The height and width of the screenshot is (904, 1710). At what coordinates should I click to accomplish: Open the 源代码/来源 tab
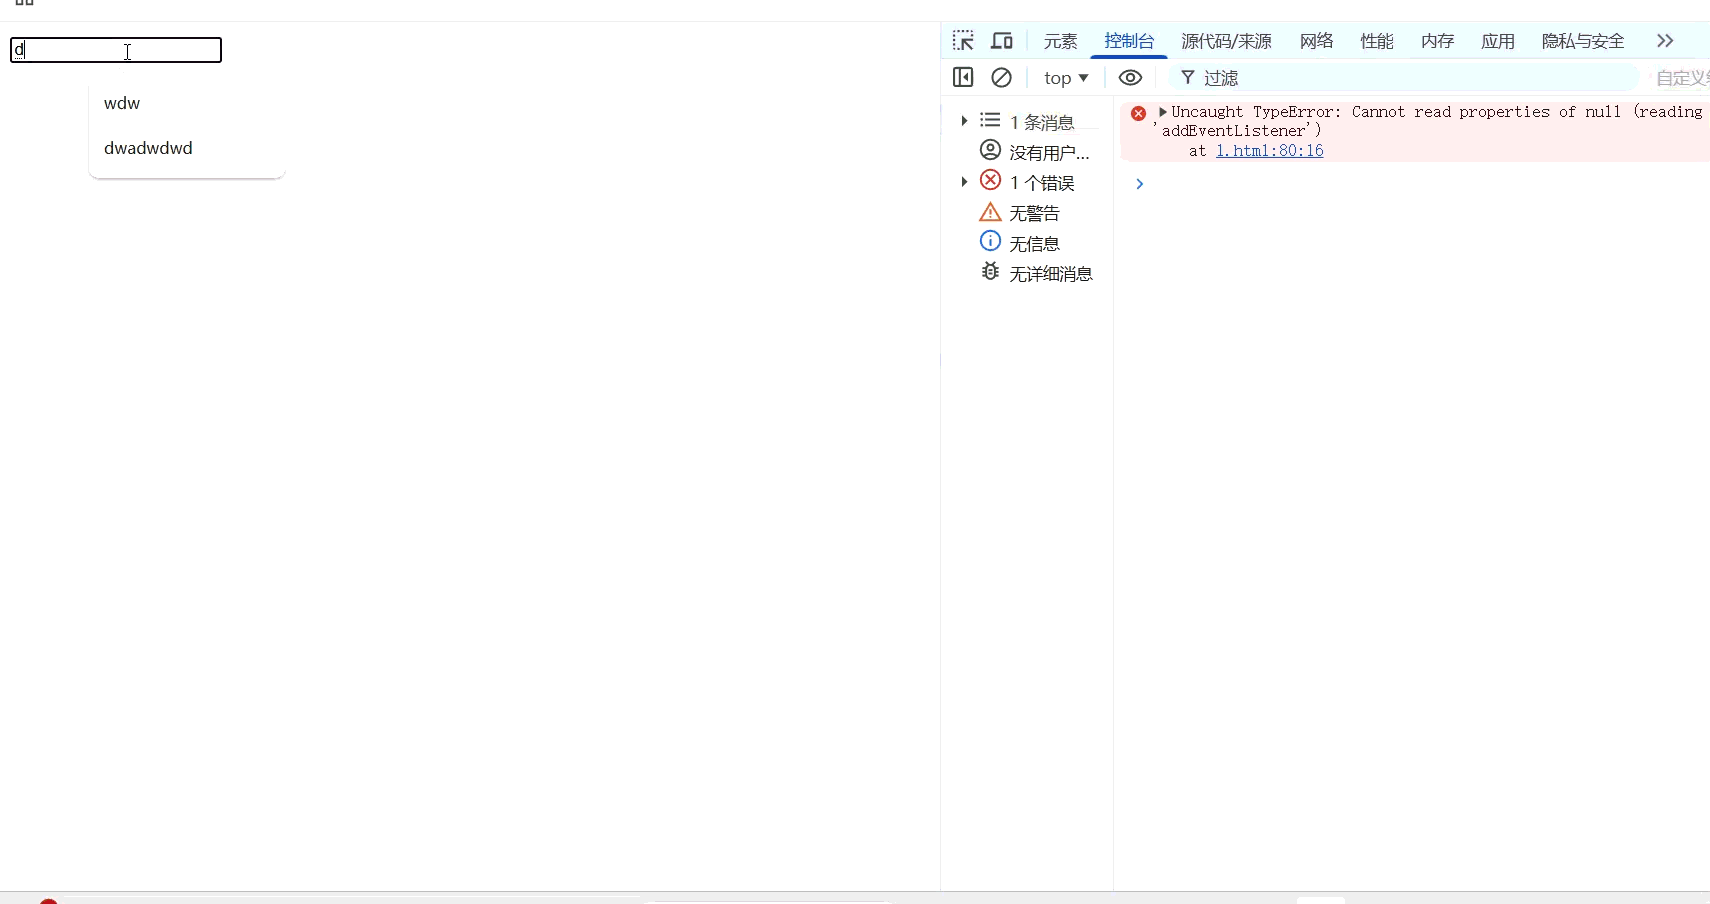pos(1226,41)
